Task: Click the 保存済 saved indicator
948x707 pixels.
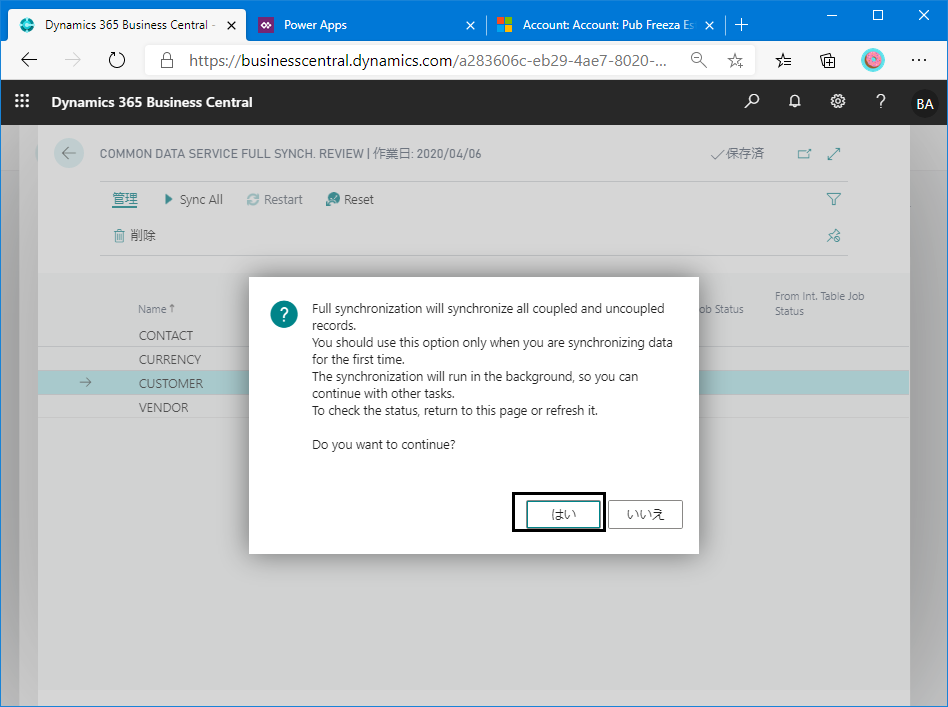Action: 737,154
